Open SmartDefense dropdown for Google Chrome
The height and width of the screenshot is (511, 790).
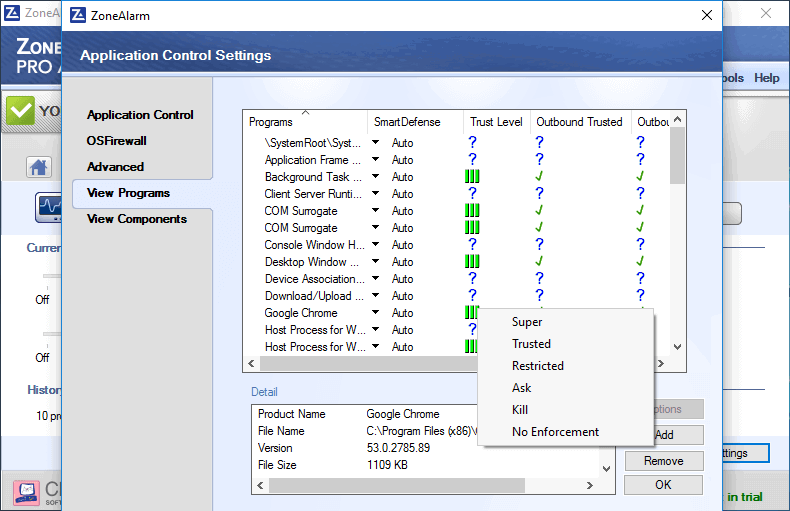tap(375, 312)
